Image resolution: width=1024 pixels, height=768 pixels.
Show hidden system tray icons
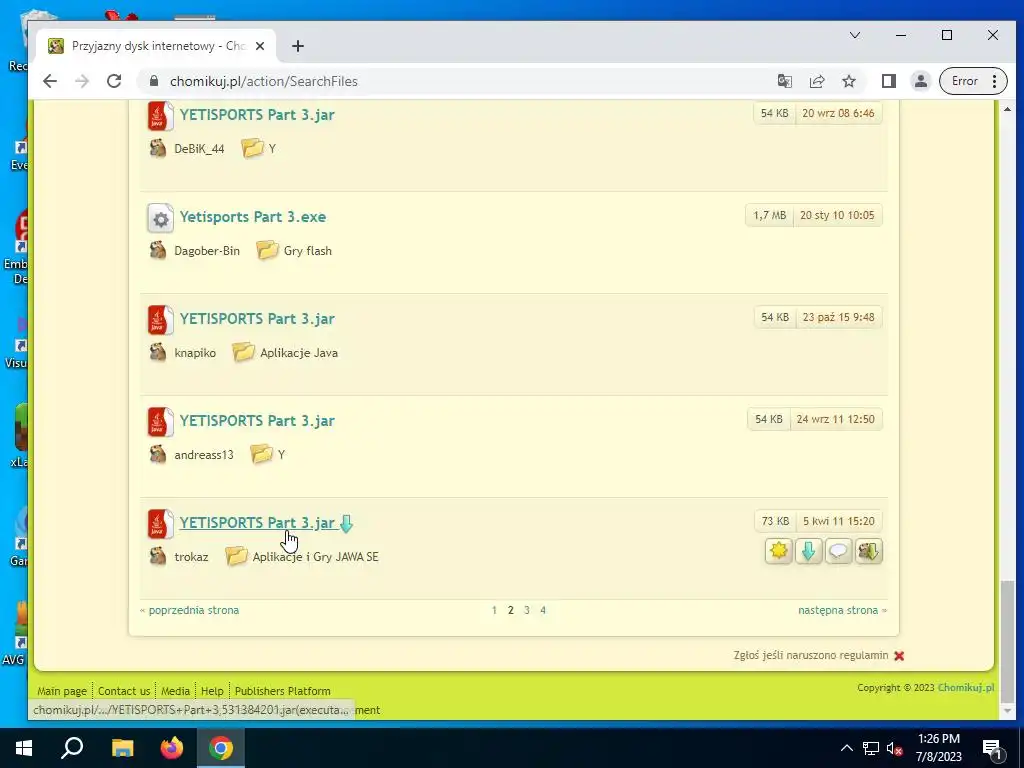[846, 748]
